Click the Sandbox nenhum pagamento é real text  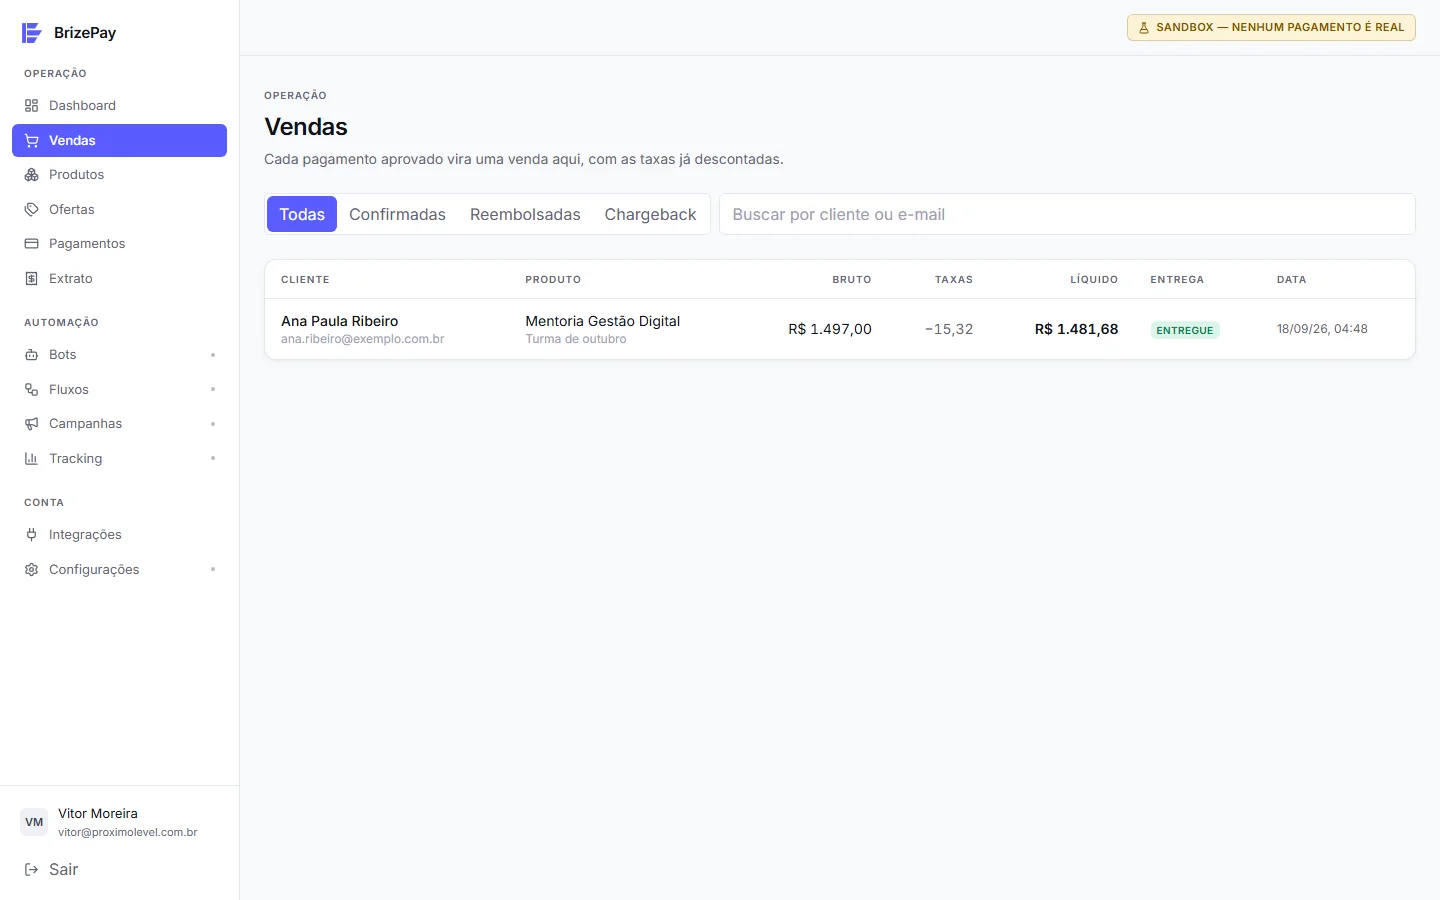pyautogui.click(x=1280, y=28)
